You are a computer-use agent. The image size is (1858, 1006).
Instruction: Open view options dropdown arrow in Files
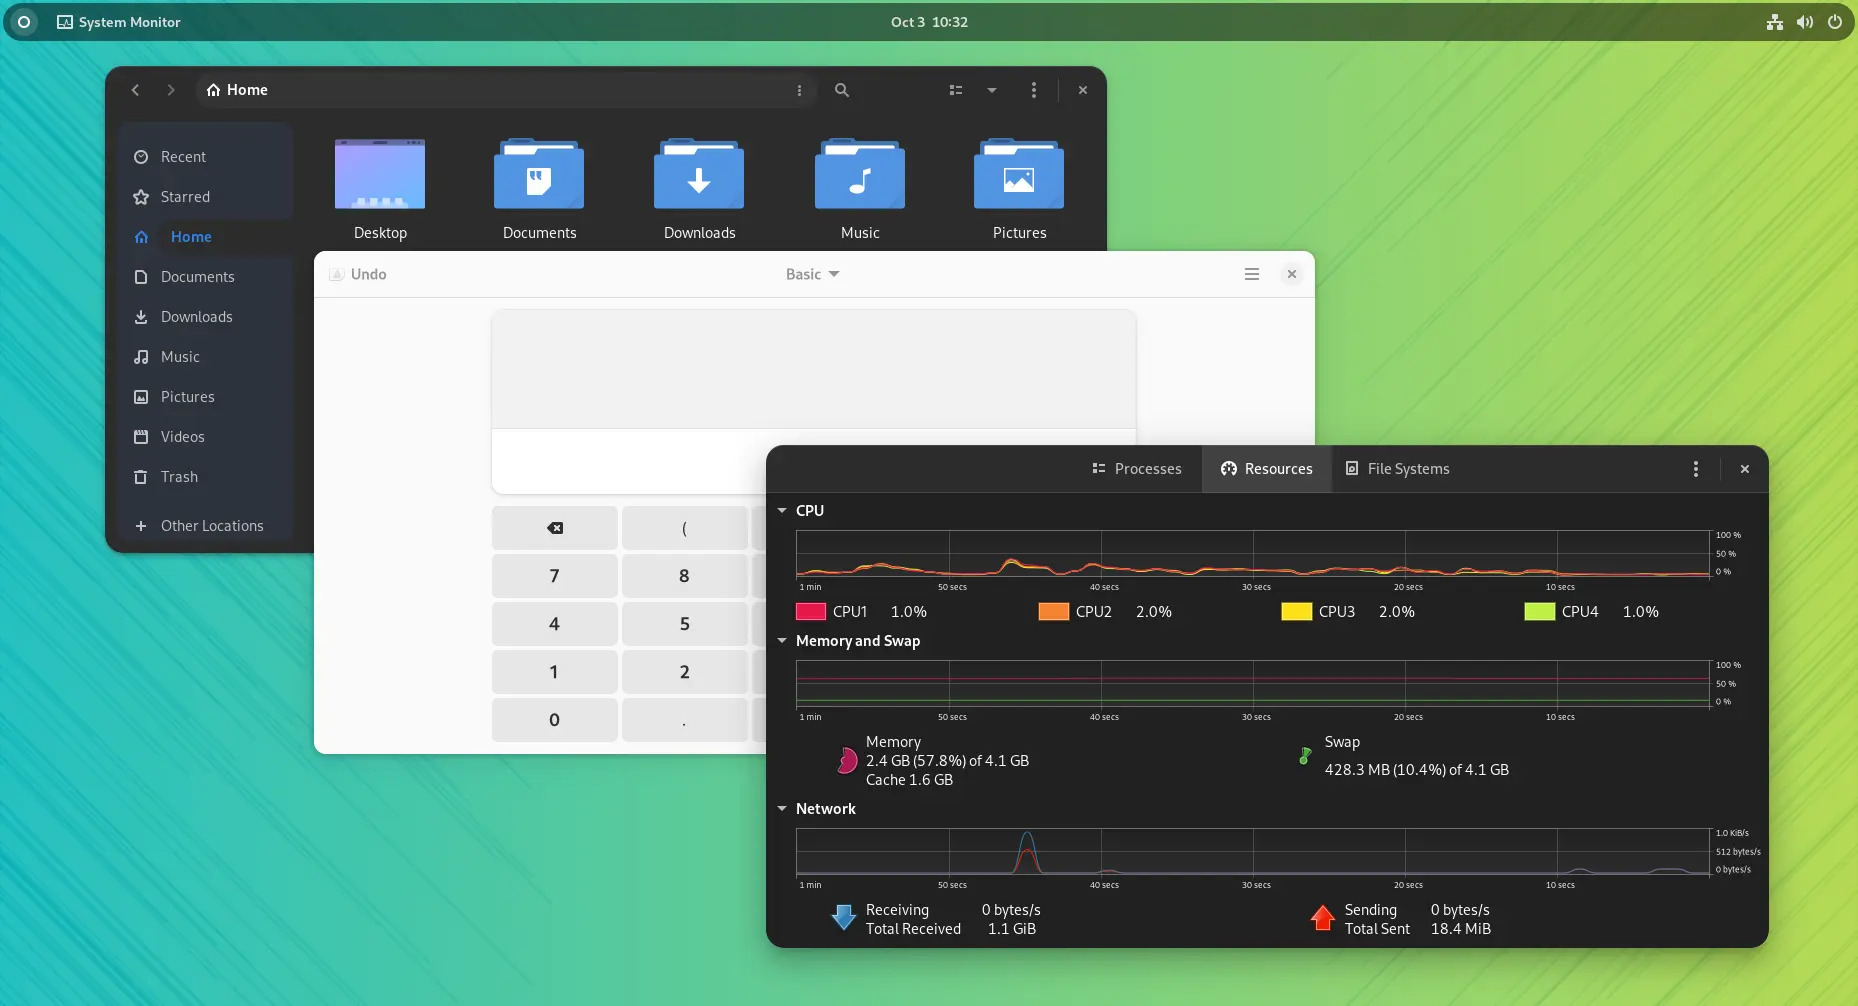tap(992, 90)
